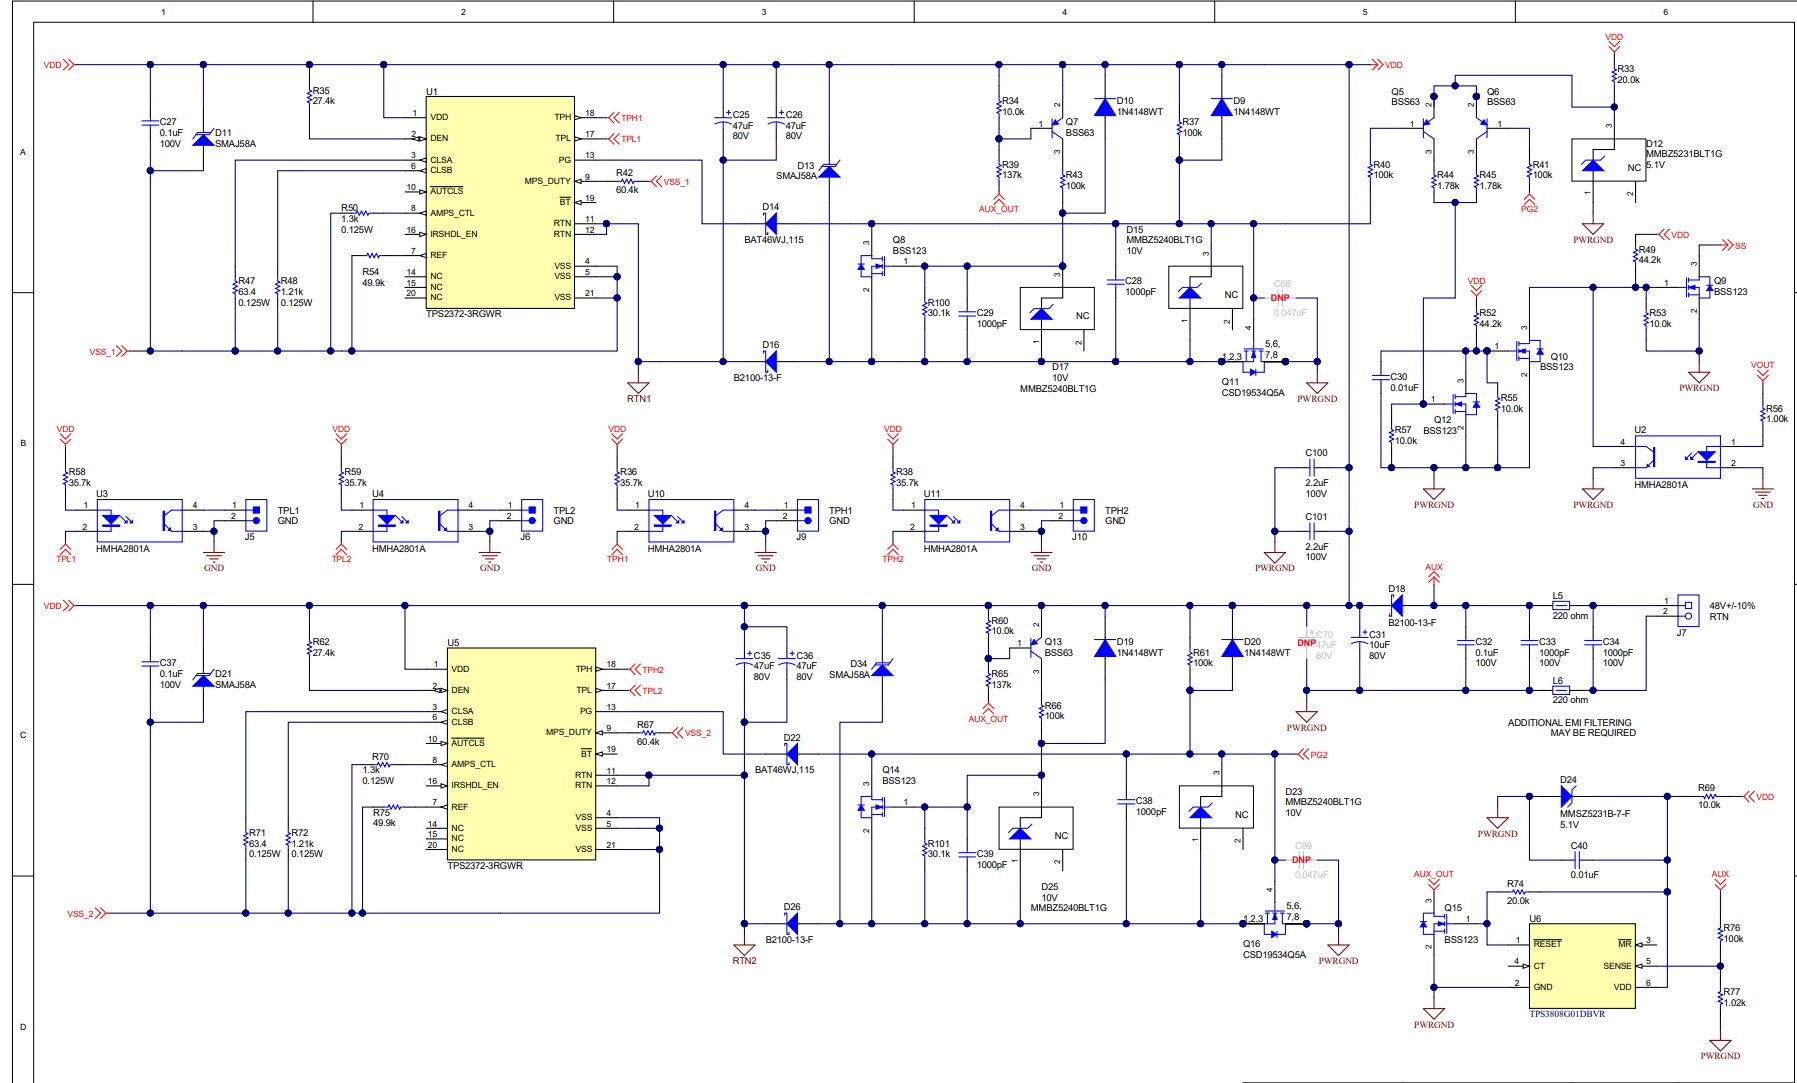Click the D18 B2100-13-F diode
Image resolution: width=1797 pixels, height=1083 pixels.
click(1397, 605)
